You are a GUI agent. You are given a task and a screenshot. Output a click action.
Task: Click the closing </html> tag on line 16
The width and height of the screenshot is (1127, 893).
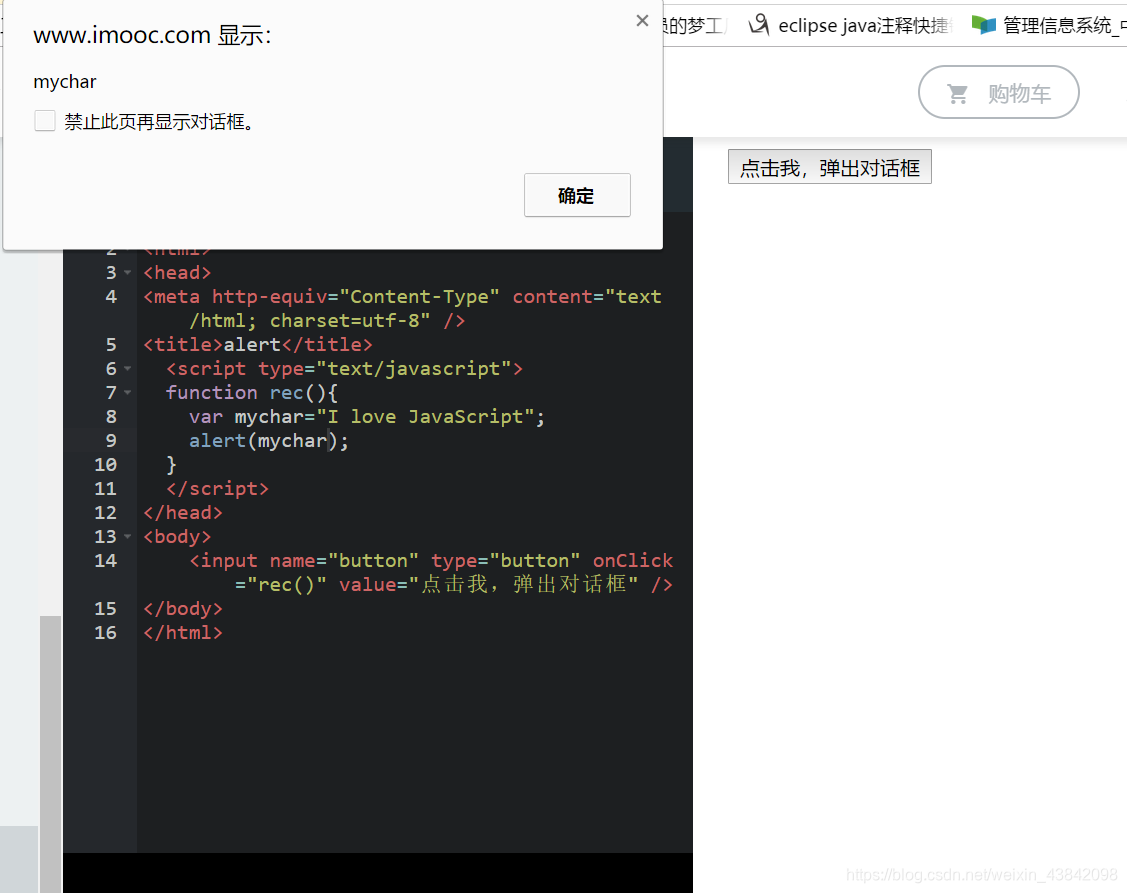[183, 632]
